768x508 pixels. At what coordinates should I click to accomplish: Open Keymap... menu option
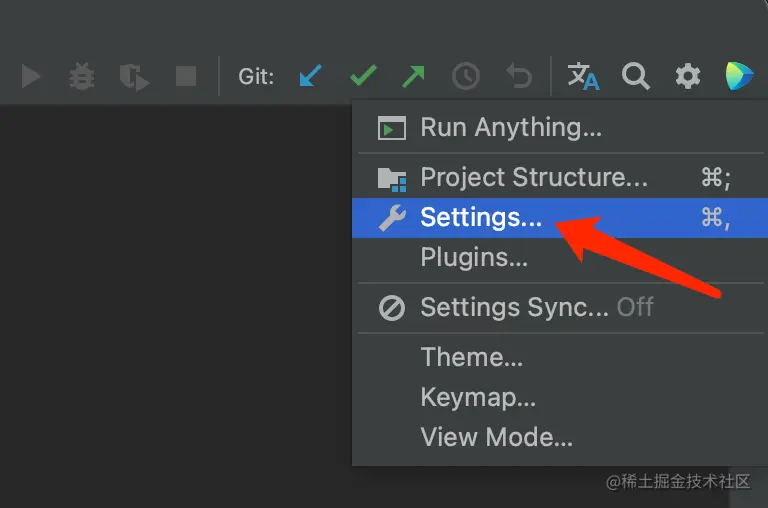pyautogui.click(x=560, y=397)
